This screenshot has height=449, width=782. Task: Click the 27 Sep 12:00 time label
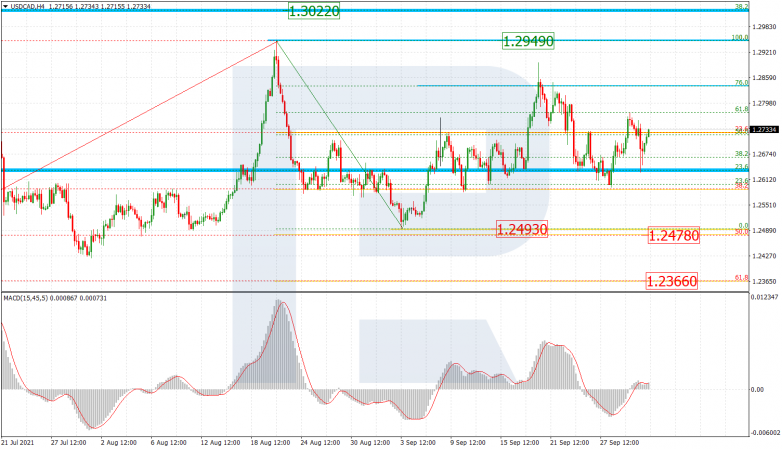618,443
